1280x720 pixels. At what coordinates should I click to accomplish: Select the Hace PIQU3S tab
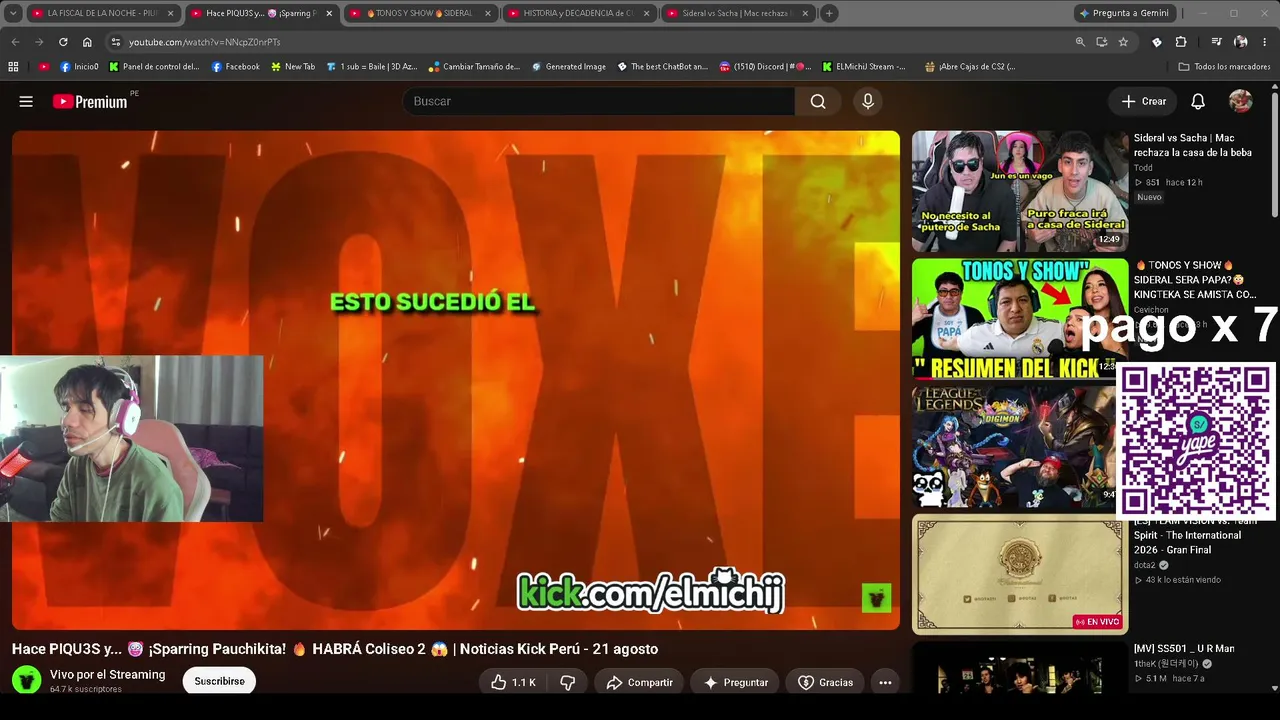tap(261, 13)
